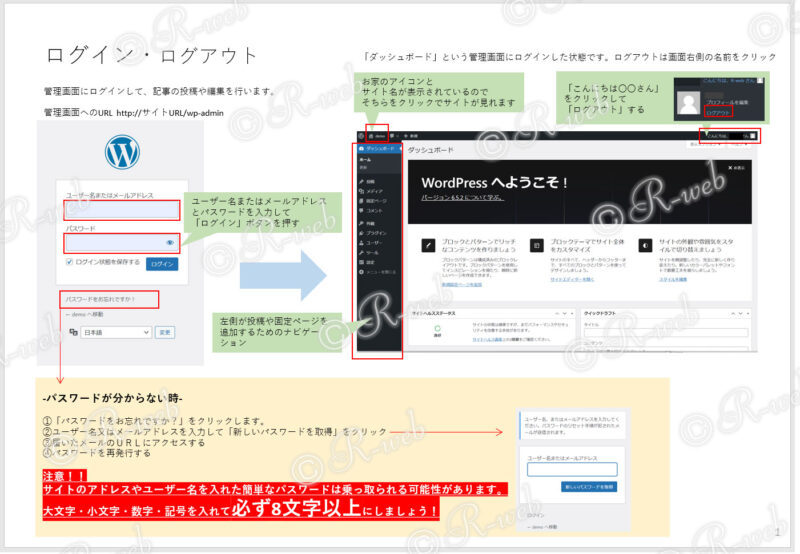The image size is (800, 554).
Task: Uncheck the ログイン状態を保存する checkbox
Action: 69,262
